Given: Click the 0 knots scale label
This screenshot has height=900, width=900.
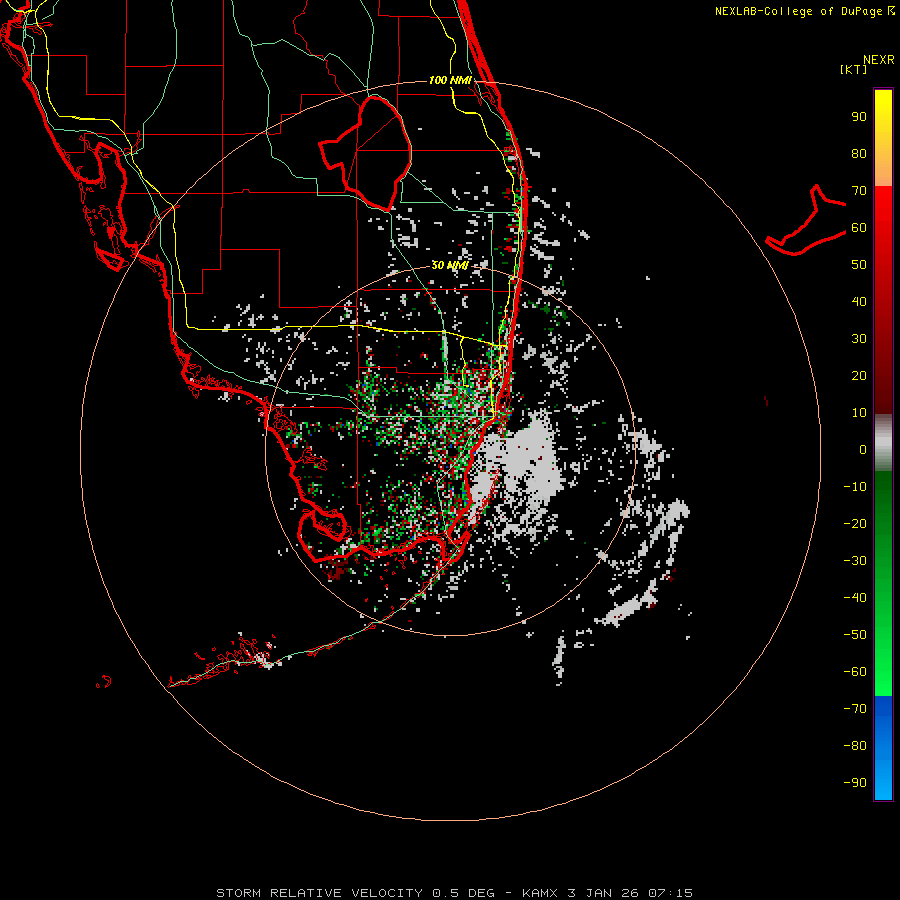Looking at the screenshot, I should (863, 450).
